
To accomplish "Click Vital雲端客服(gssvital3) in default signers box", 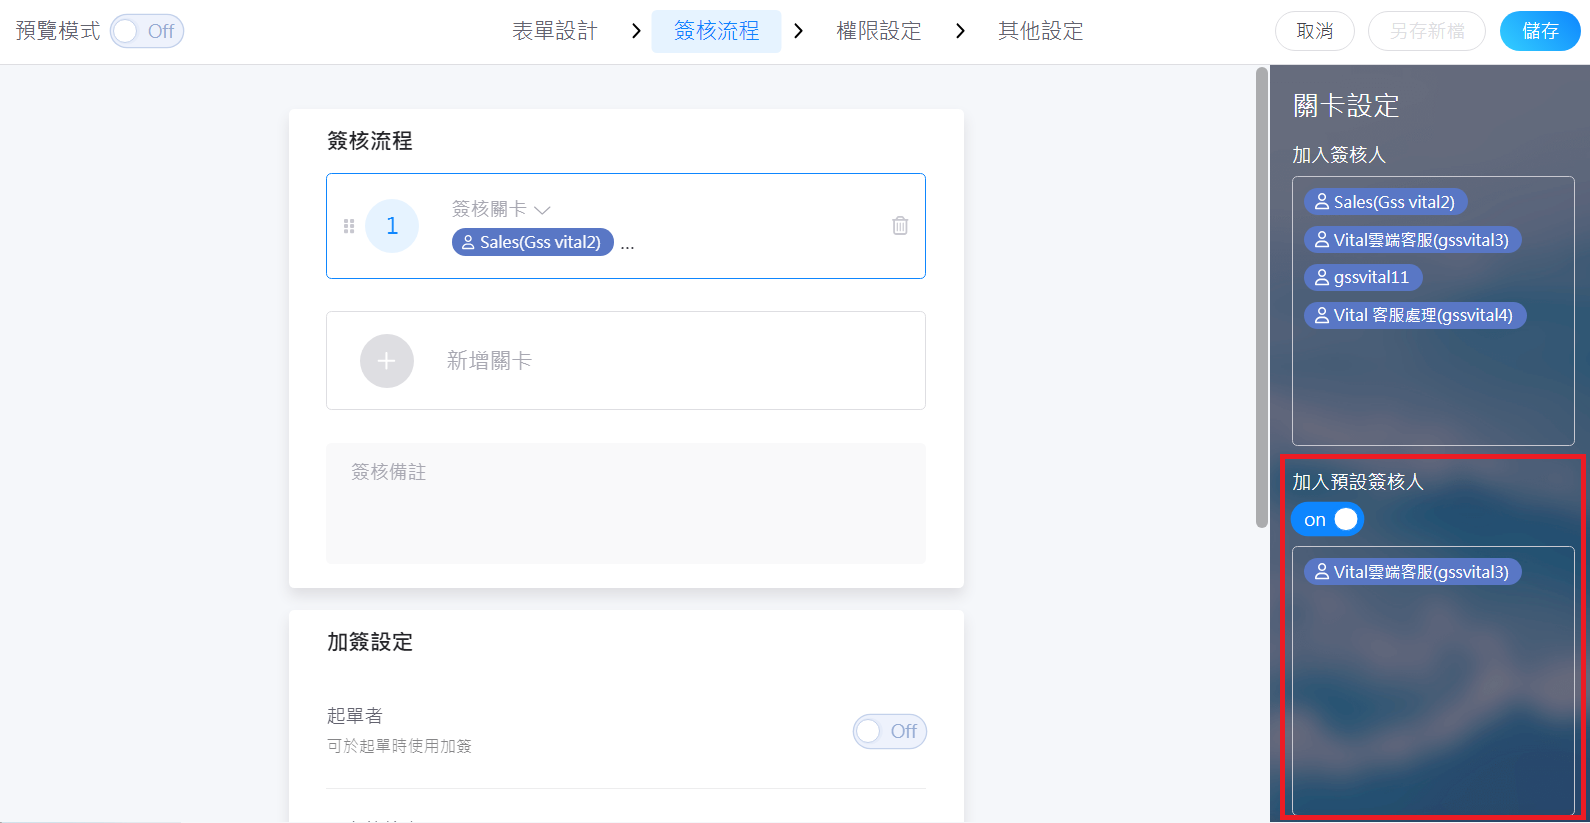I will tap(1412, 572).
